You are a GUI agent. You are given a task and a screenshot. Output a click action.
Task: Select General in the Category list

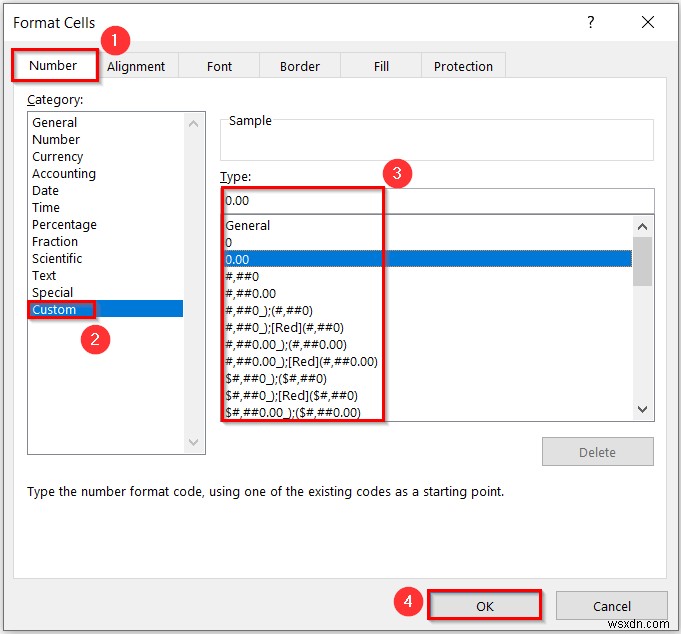pyautogui.click(x=107, y=122)
